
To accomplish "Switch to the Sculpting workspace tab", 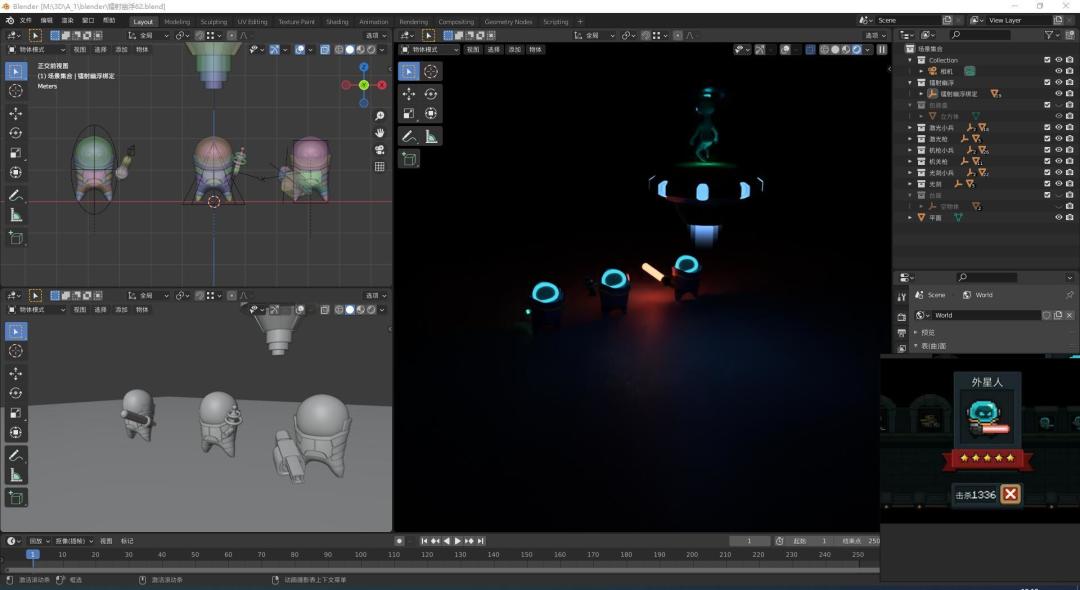I will 213,21.
